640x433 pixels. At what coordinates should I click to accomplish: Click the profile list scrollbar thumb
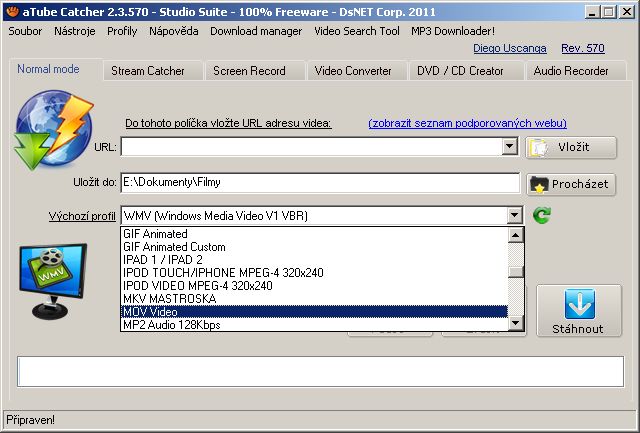(516, 271)
